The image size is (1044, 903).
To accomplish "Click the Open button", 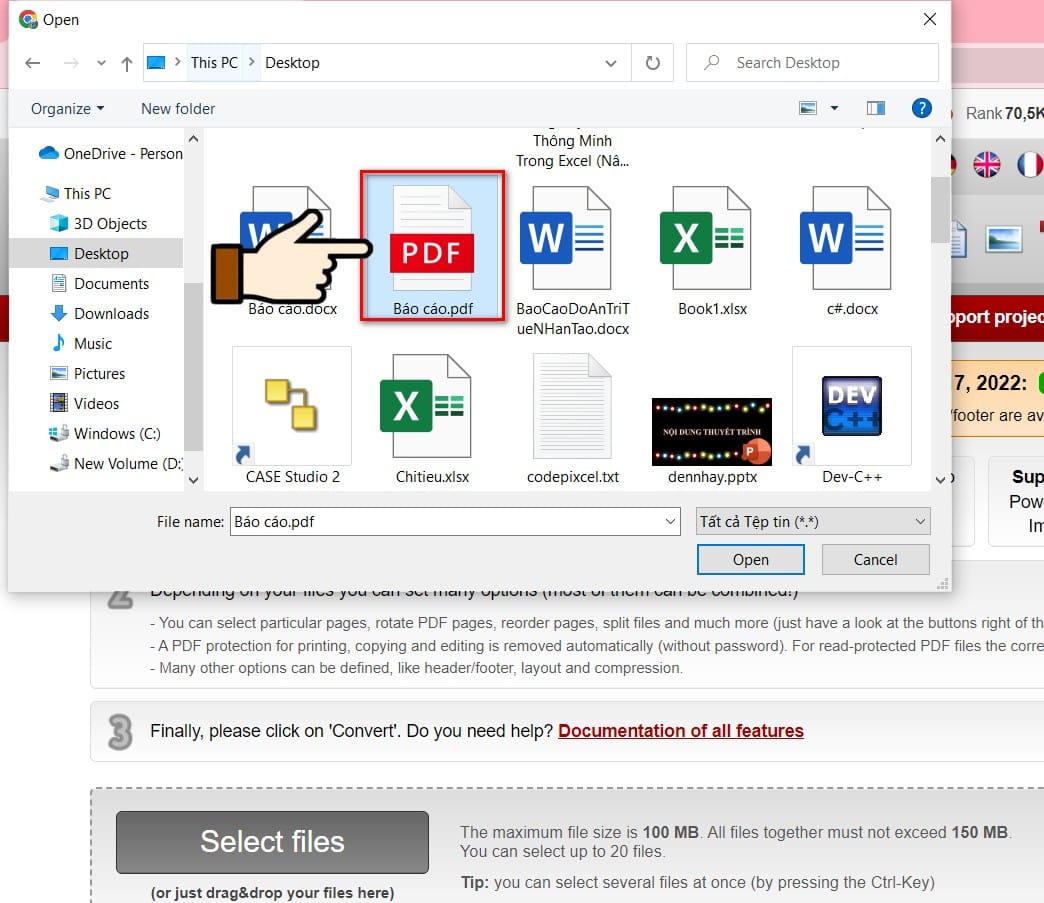I will [x=750, y=559].
